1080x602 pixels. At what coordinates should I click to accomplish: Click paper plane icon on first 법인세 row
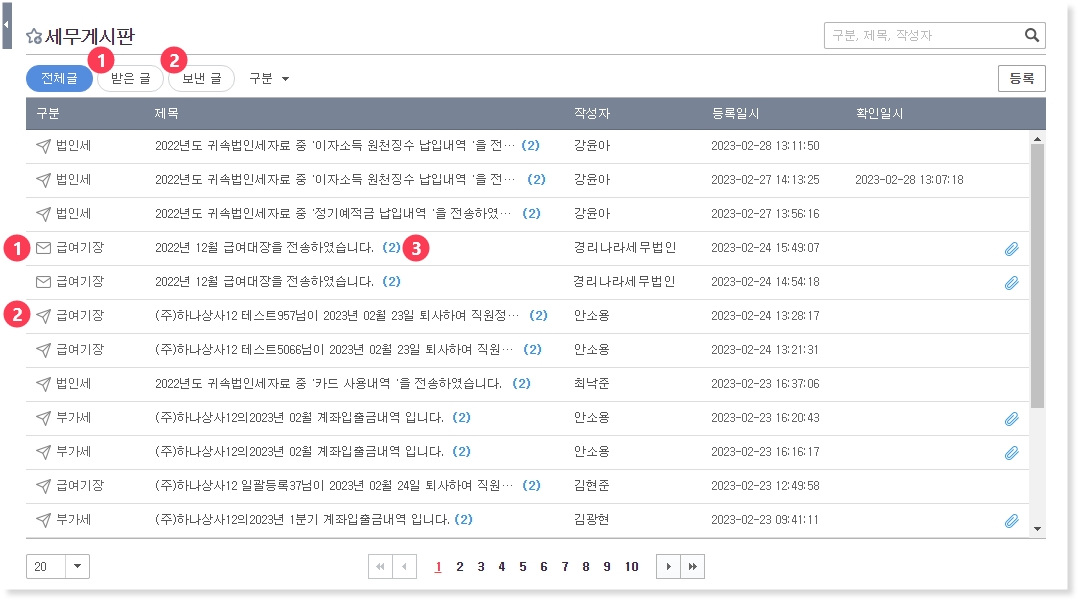point(43,146)
